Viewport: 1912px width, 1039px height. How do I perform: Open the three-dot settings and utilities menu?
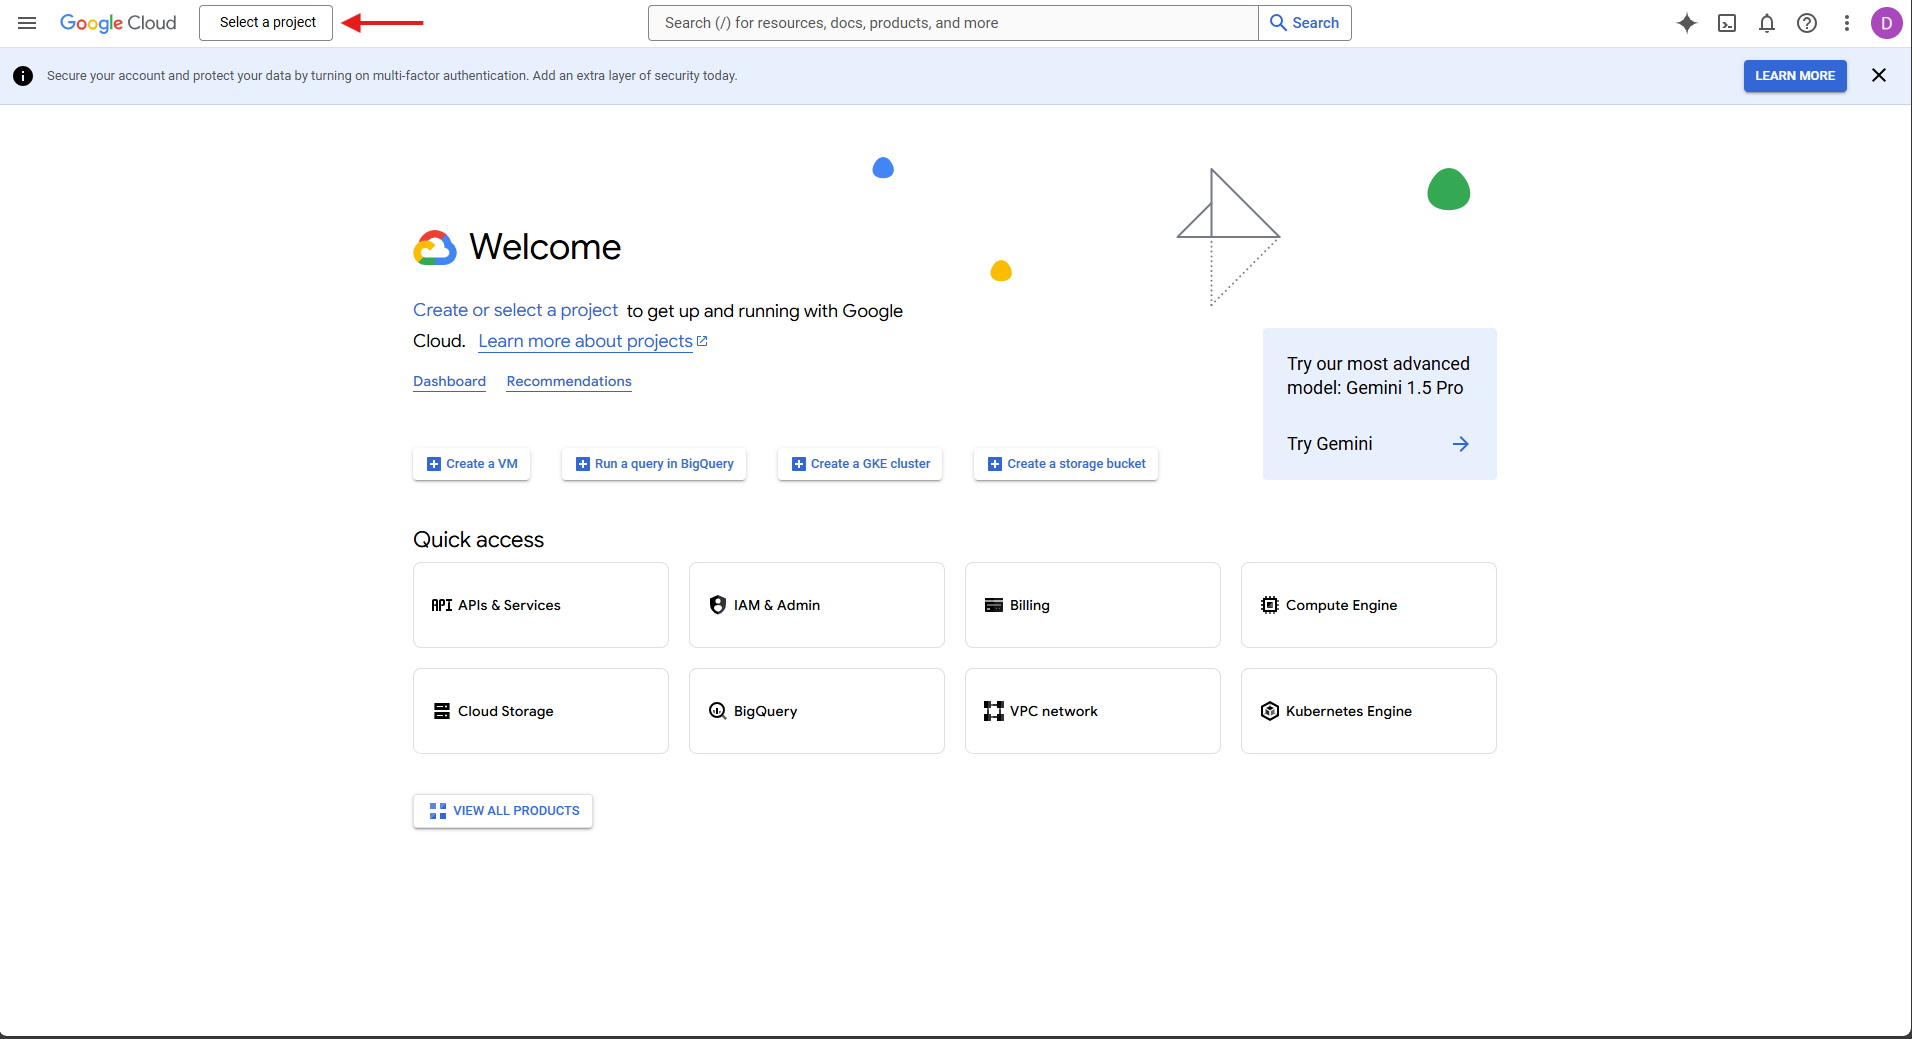(1847, 23)
